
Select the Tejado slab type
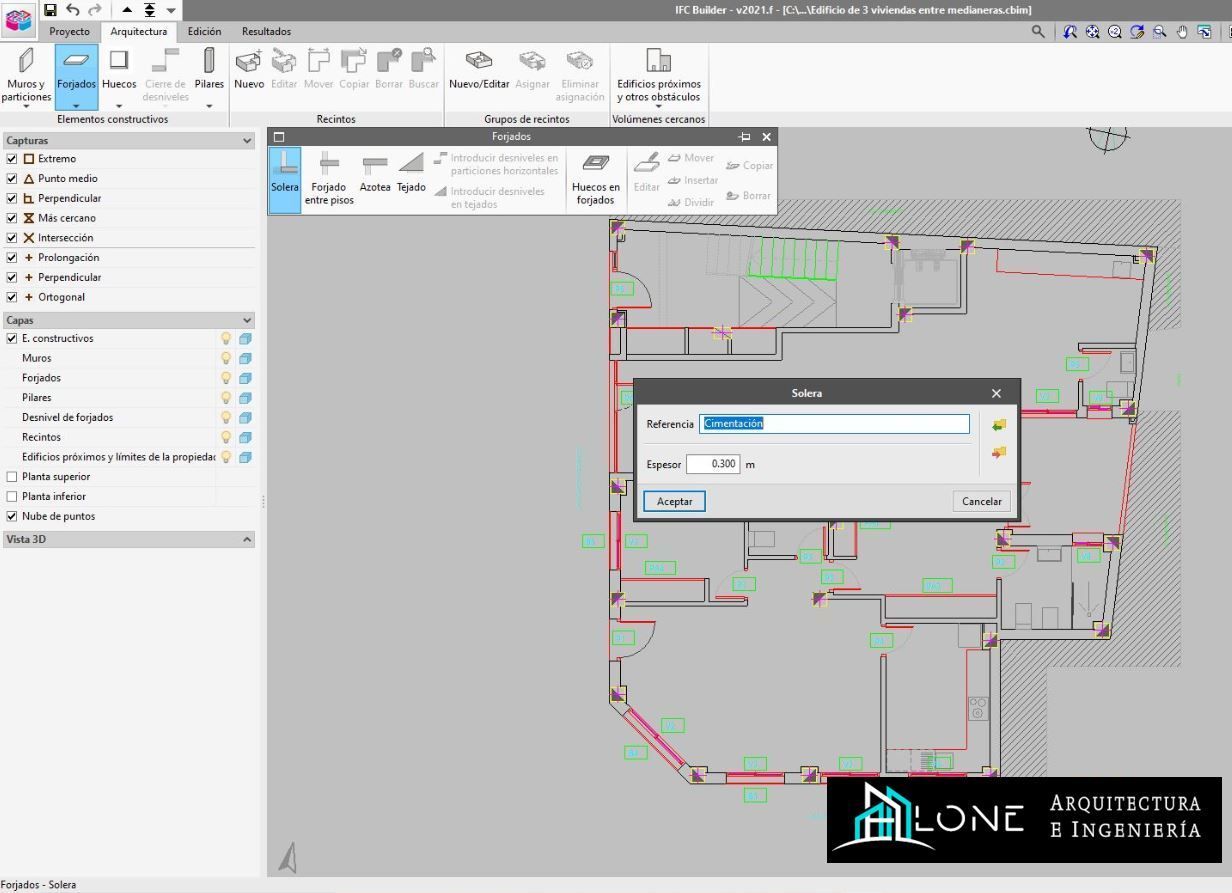pos(411,173)
